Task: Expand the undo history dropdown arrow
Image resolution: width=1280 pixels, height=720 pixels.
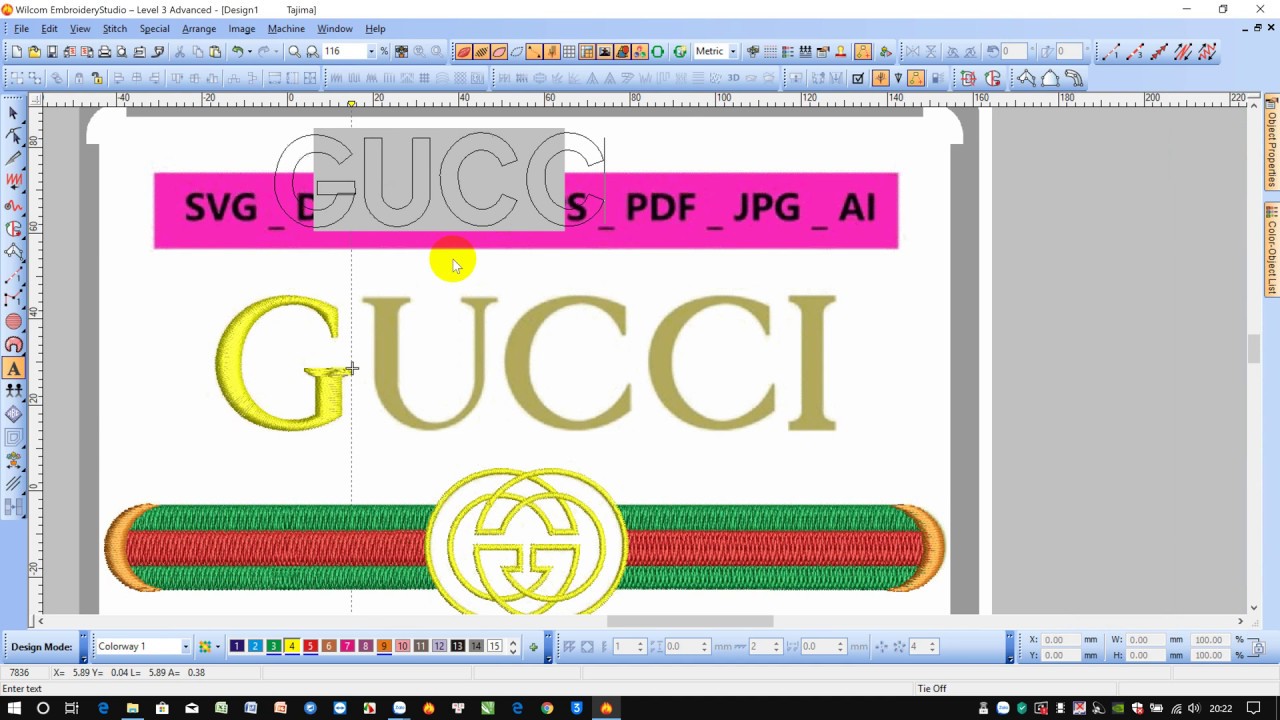Action: click(x=250, y=52)
